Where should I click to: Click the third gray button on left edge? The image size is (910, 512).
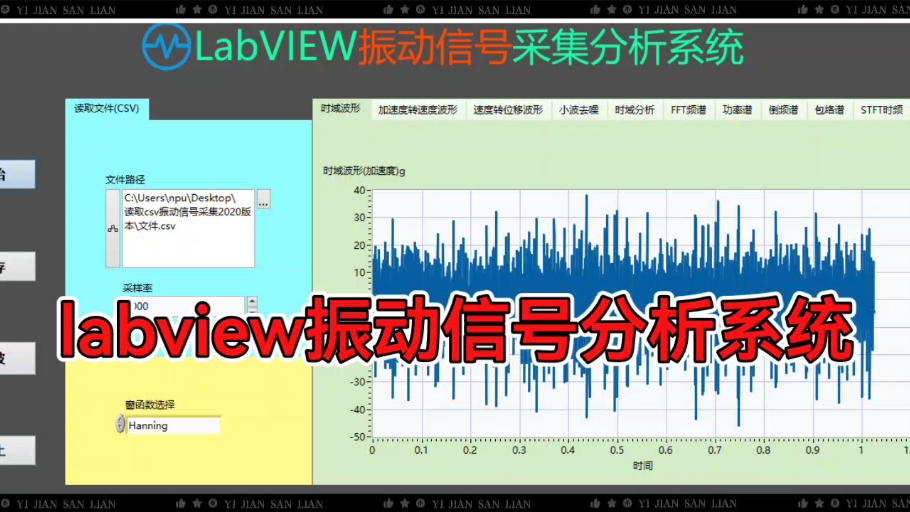coord(17,358)
